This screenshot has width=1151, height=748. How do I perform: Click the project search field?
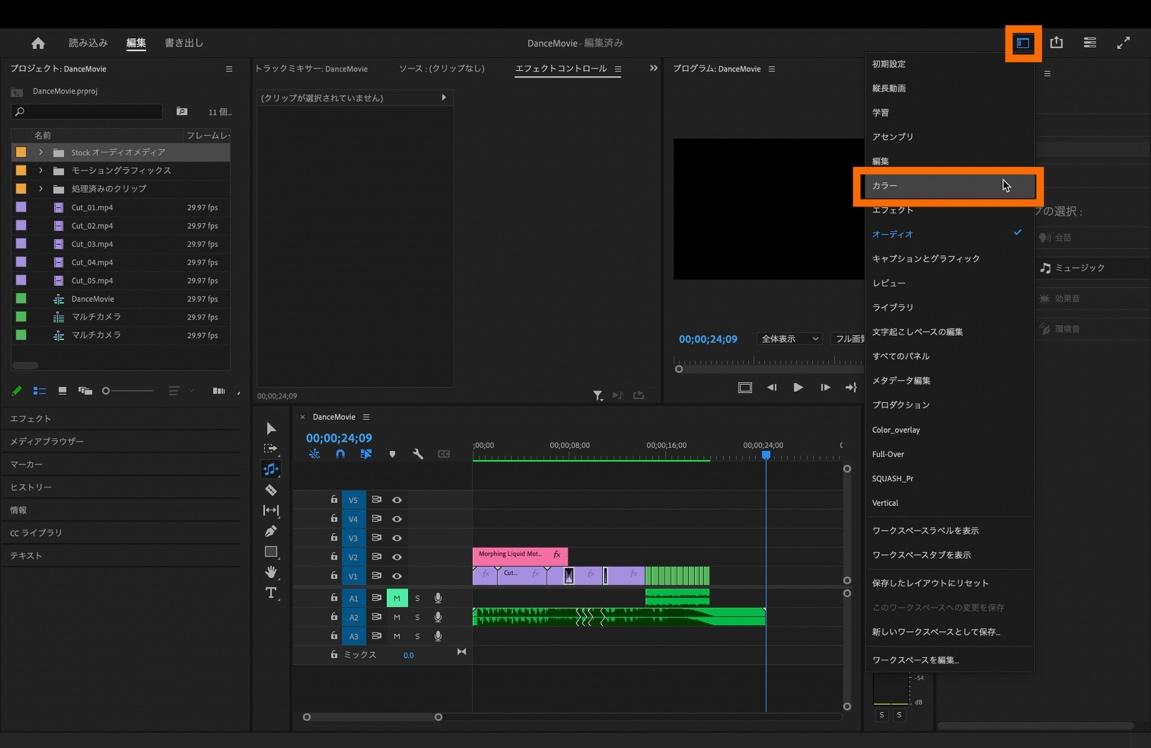click(x=87, y=112)
